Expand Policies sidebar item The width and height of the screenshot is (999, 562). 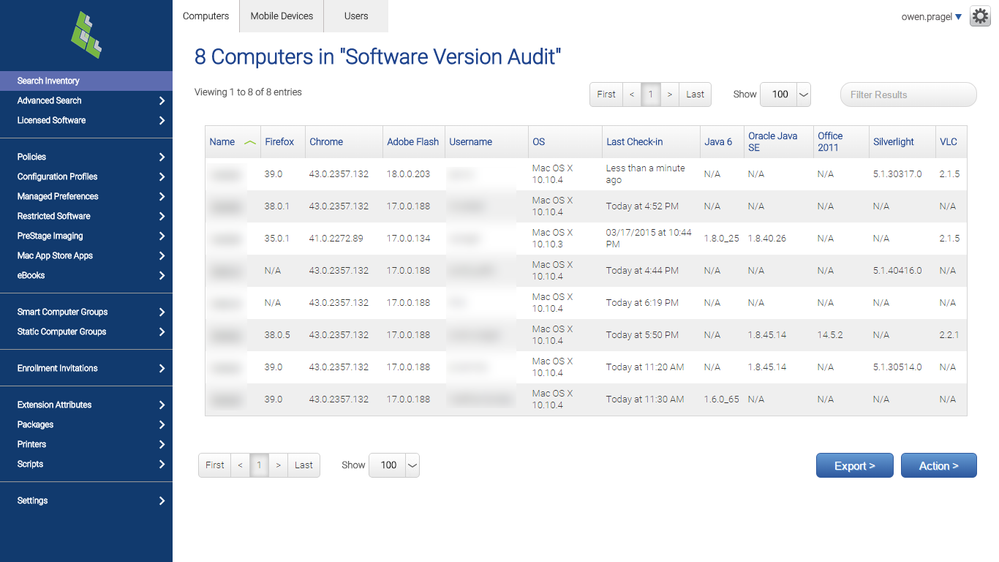pyautogui.click(x=86, y=157)
